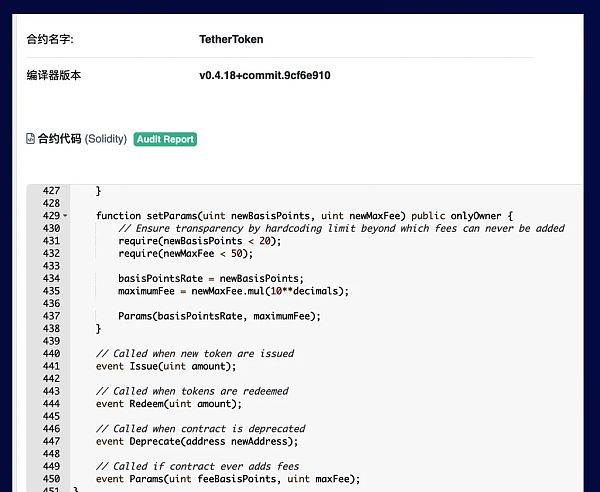Place cursor on the require(newMaxFee < 50) line
Image resolution: width=600 pixels, height=492 pixels.
click(x=186, y=253)
